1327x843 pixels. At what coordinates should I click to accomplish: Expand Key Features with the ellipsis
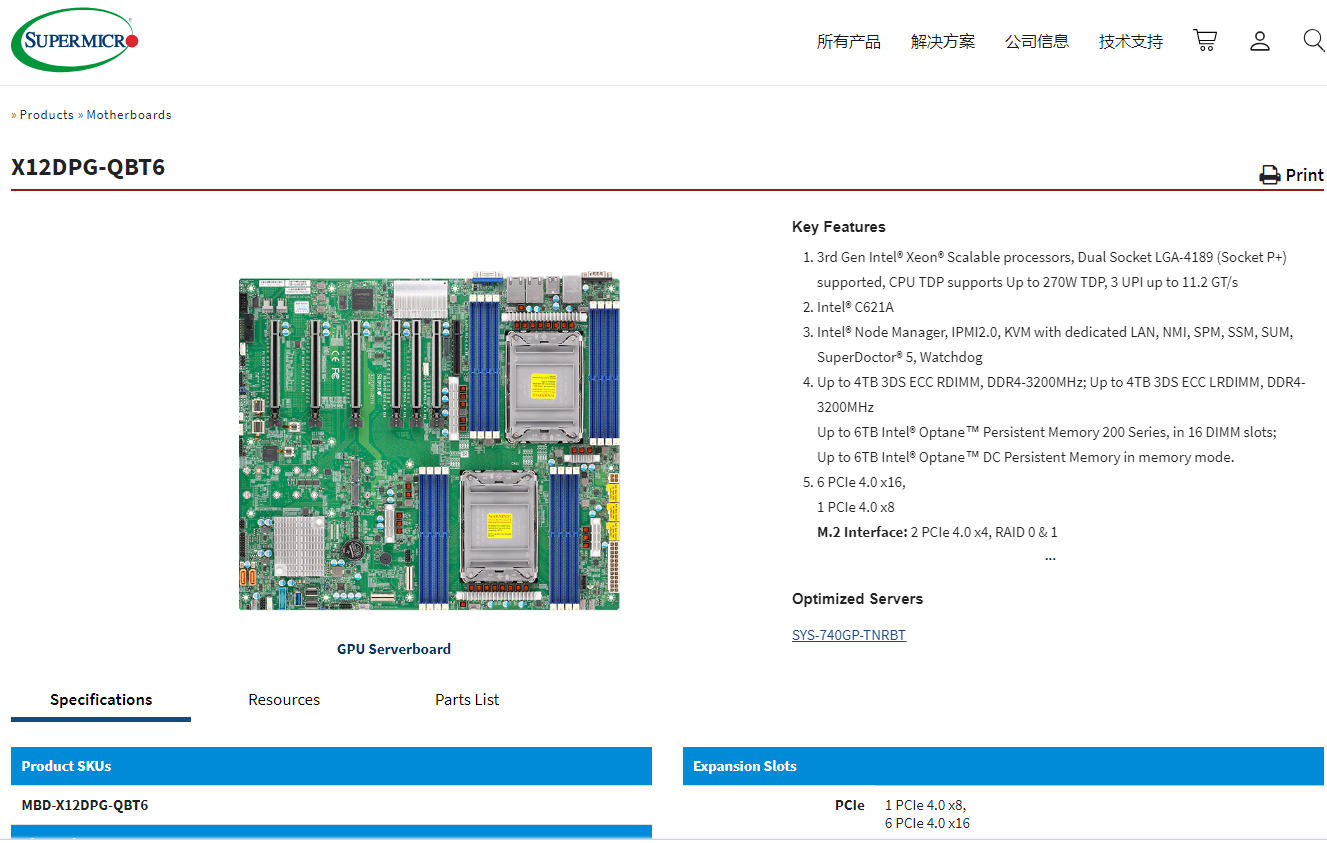click(x=1050, y=557)
